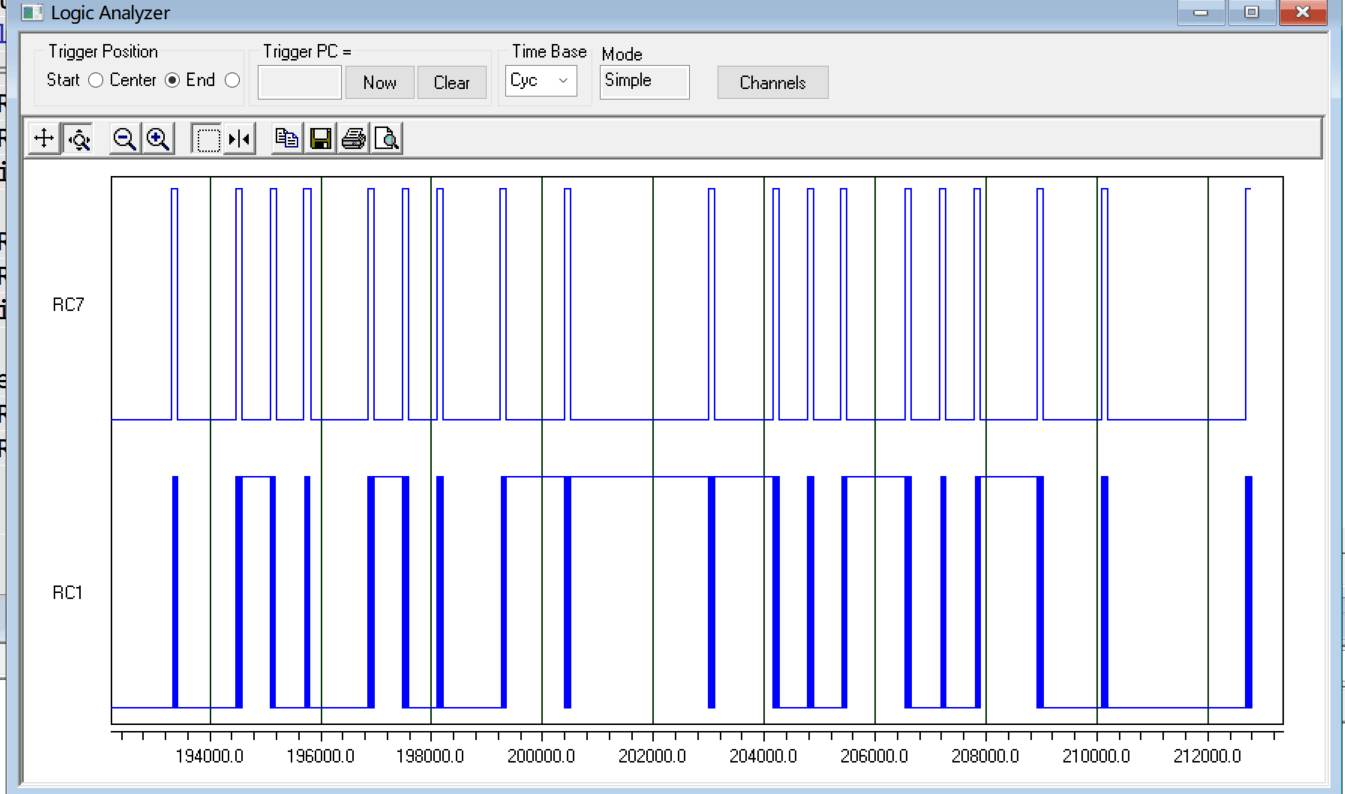
Task: Open the Time Base Cyc dropdown
Action: coord(540,81)
